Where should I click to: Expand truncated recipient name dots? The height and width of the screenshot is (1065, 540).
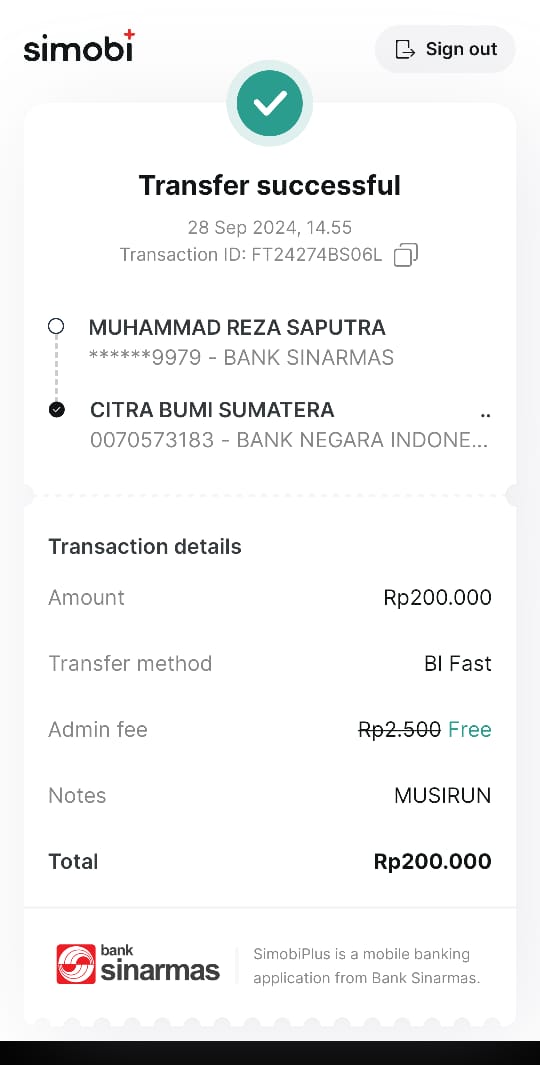coord(485,414)
